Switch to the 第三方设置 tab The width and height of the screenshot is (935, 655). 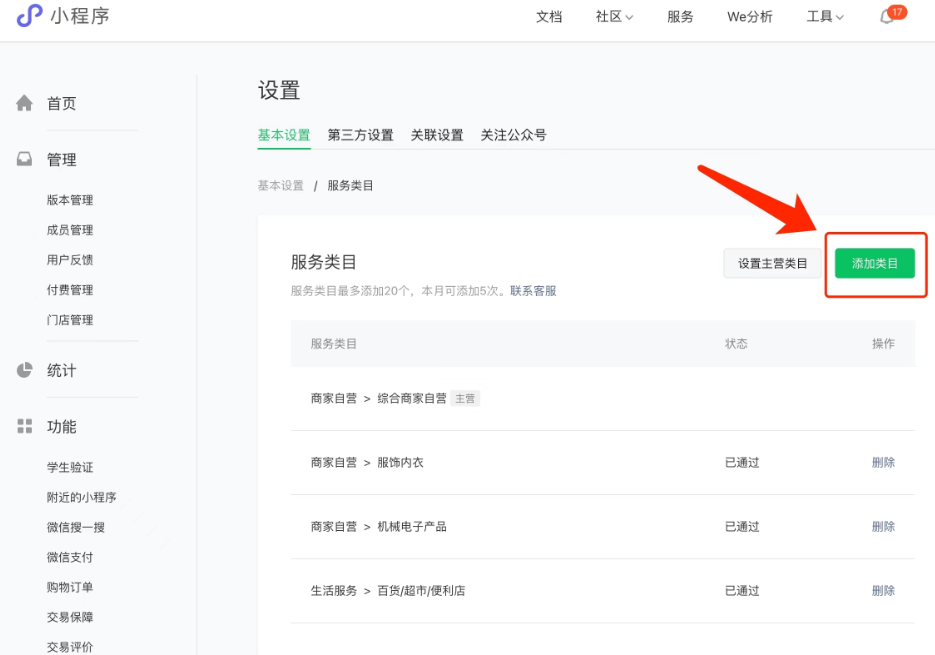[360, 135]
